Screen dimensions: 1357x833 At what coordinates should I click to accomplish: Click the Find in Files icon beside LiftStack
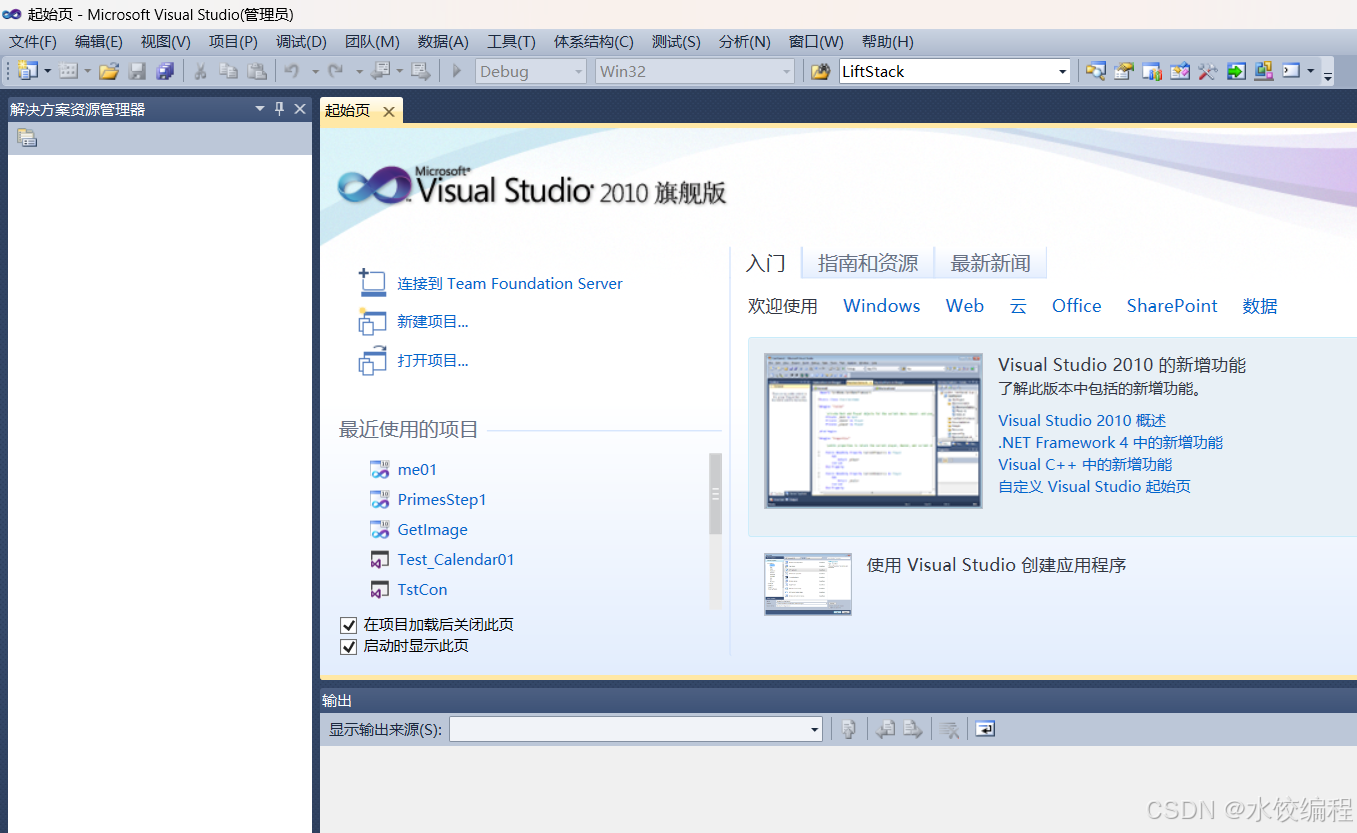pyautogui.click(x=821, y=71)
